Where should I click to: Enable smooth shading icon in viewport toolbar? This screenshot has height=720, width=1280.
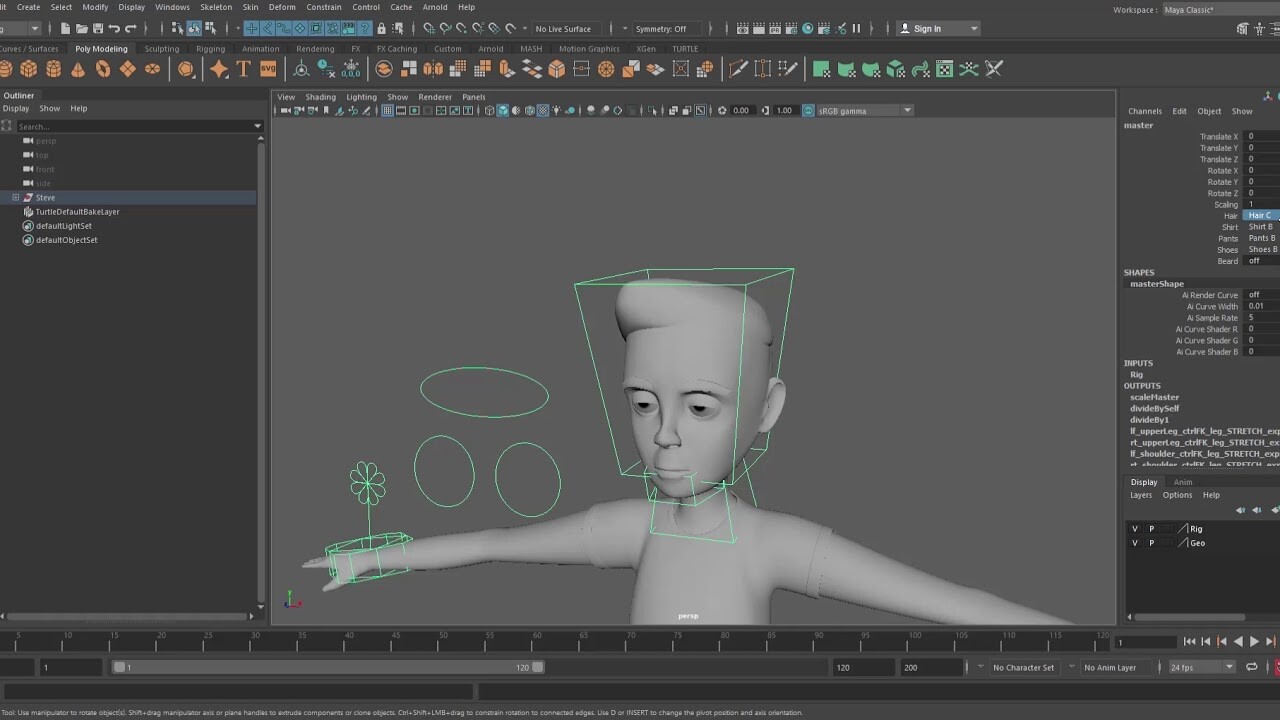(502, 110)
